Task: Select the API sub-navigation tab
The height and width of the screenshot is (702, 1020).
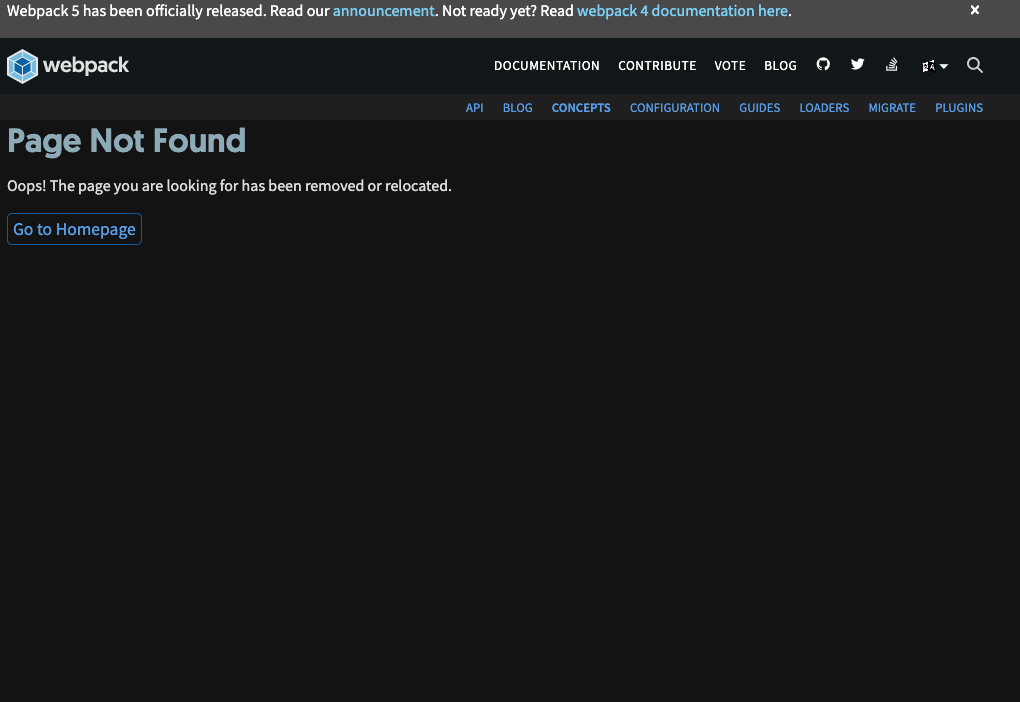Action: [x=474, y=108]
